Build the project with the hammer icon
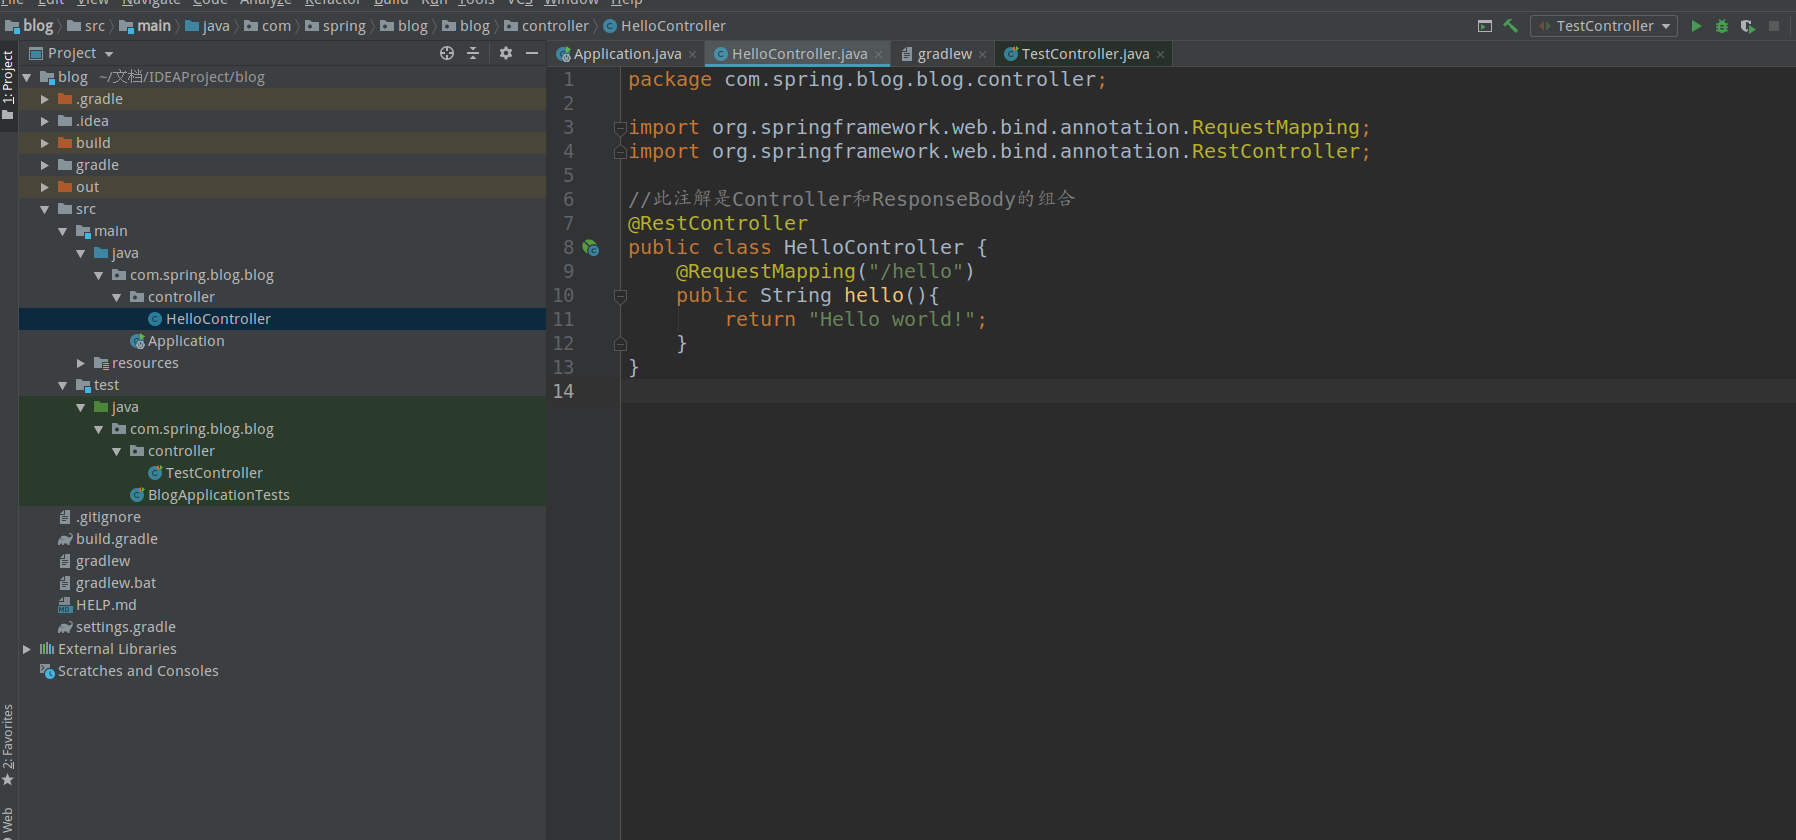The height and width of the screenshot is (840, 1796). coord(1511,26)
